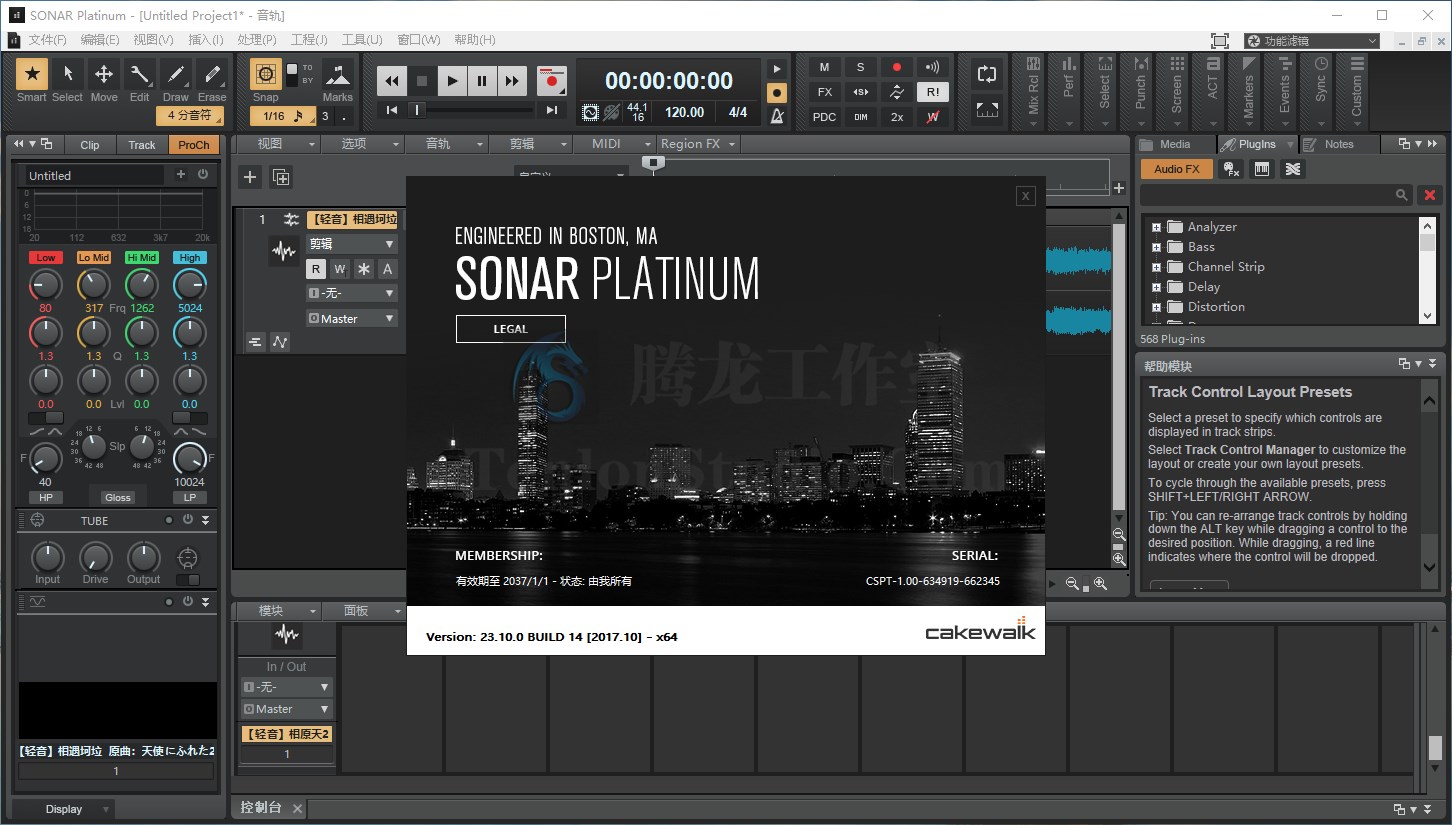Expand the Bass plug-in folder
The height and width of the screenshot is (825, 1452).
pos(1156,247)
